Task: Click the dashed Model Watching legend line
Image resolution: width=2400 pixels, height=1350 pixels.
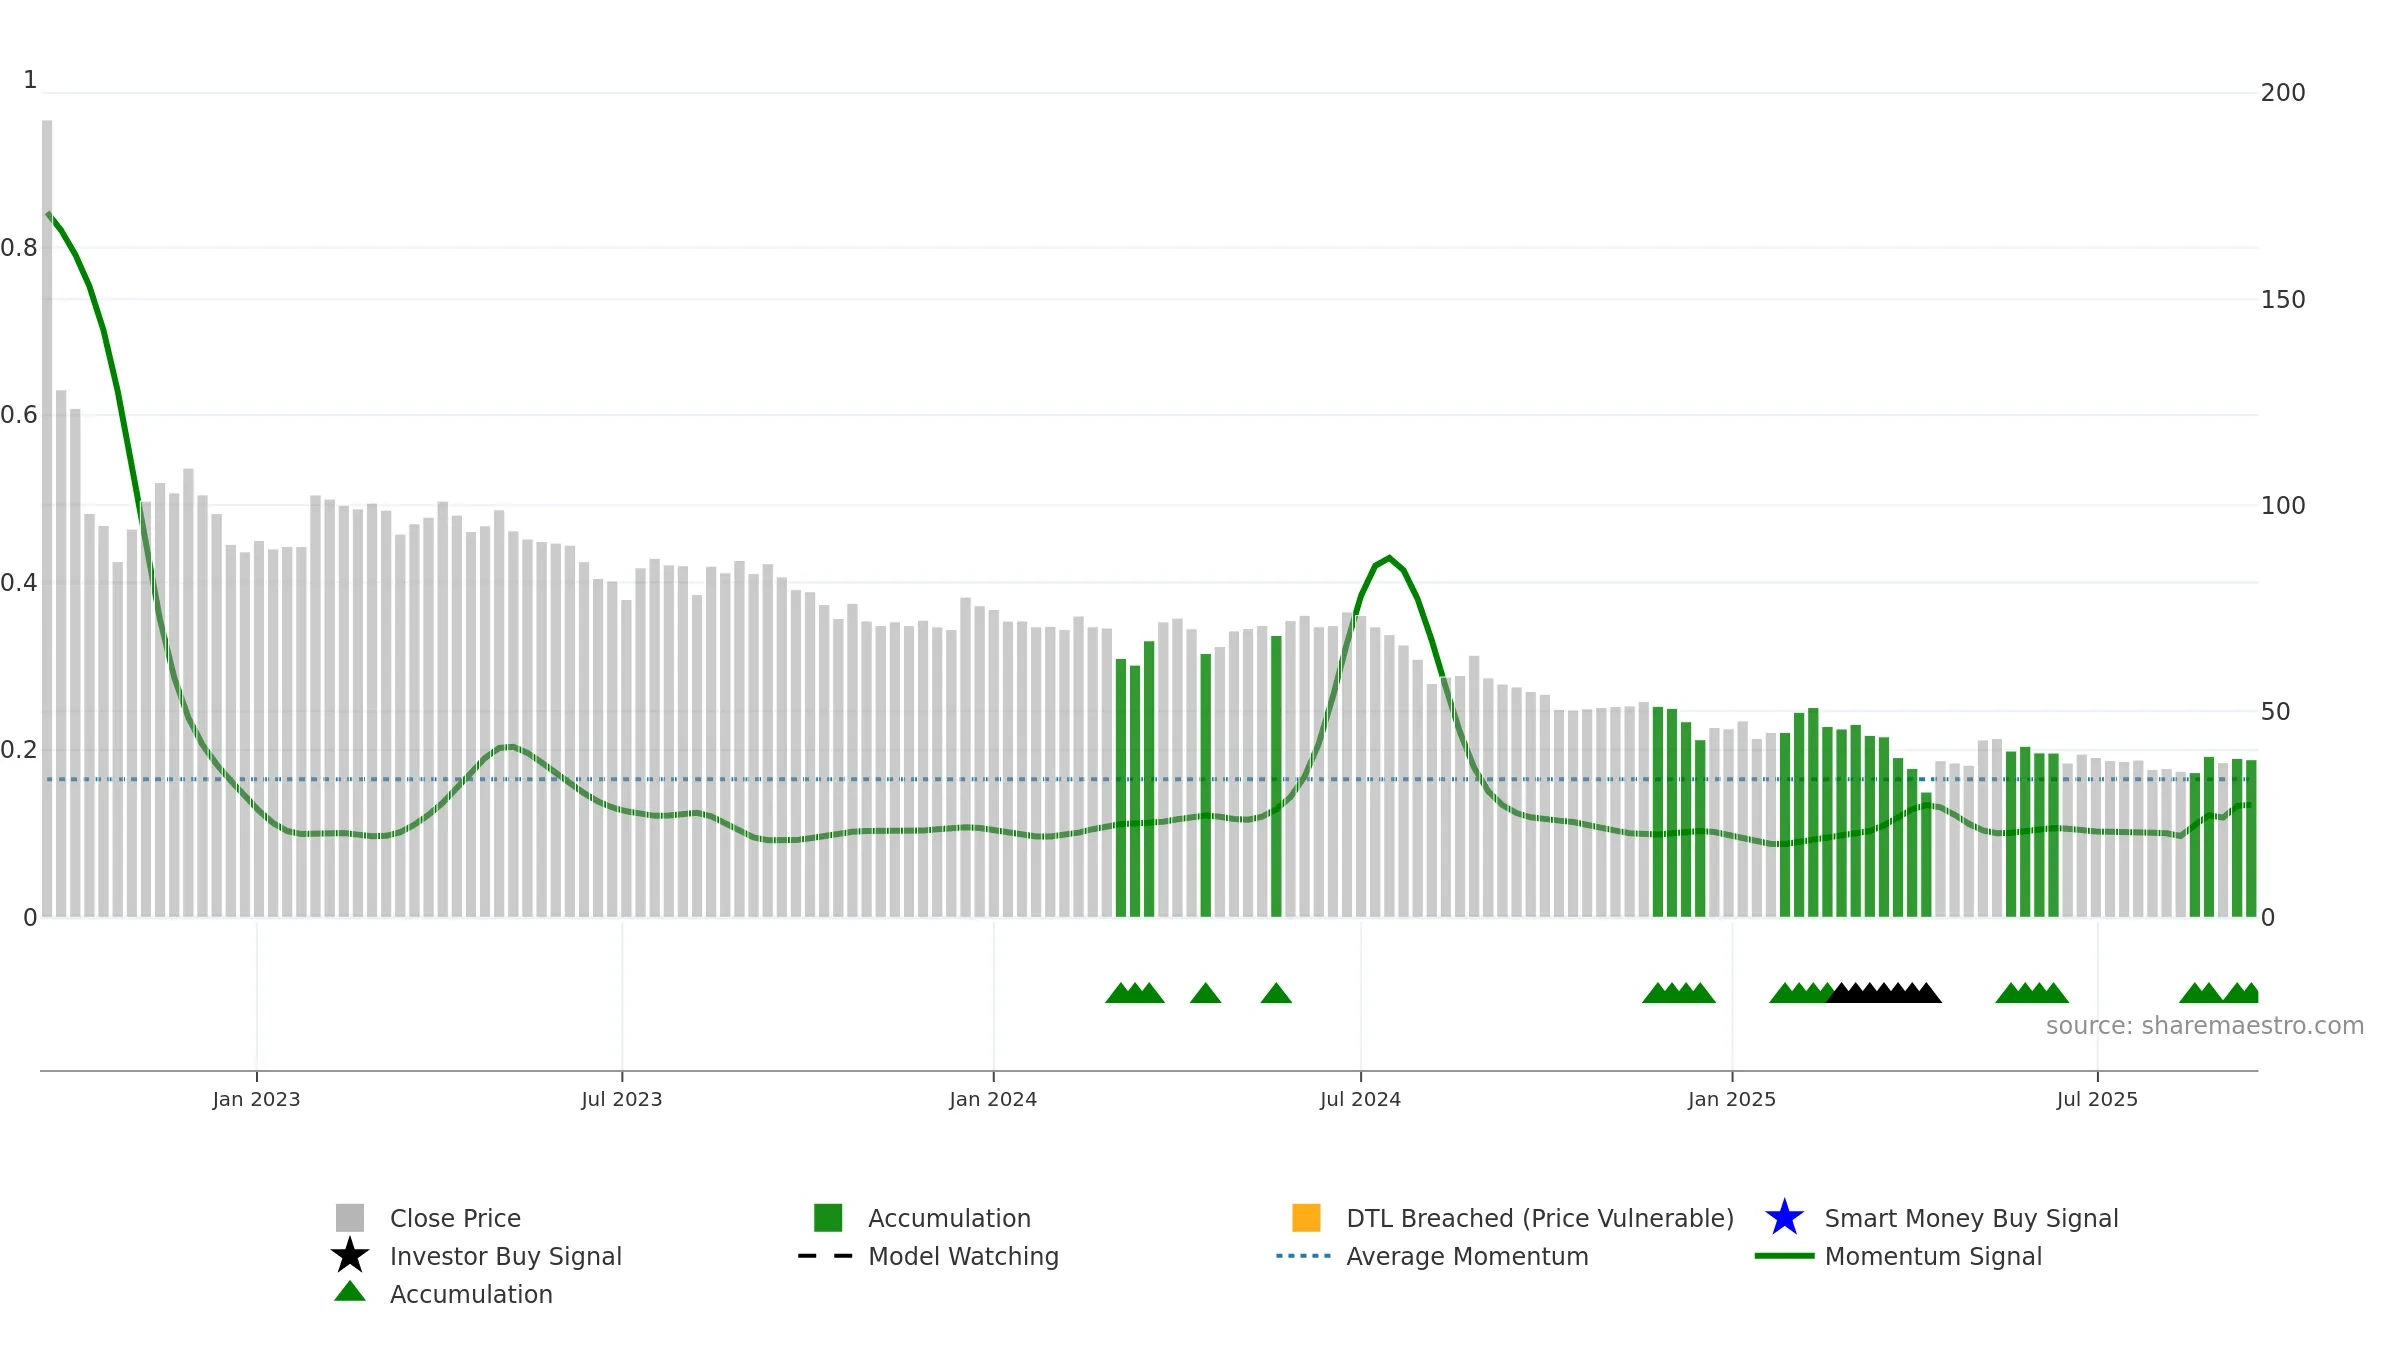Action: point(826,1255)
